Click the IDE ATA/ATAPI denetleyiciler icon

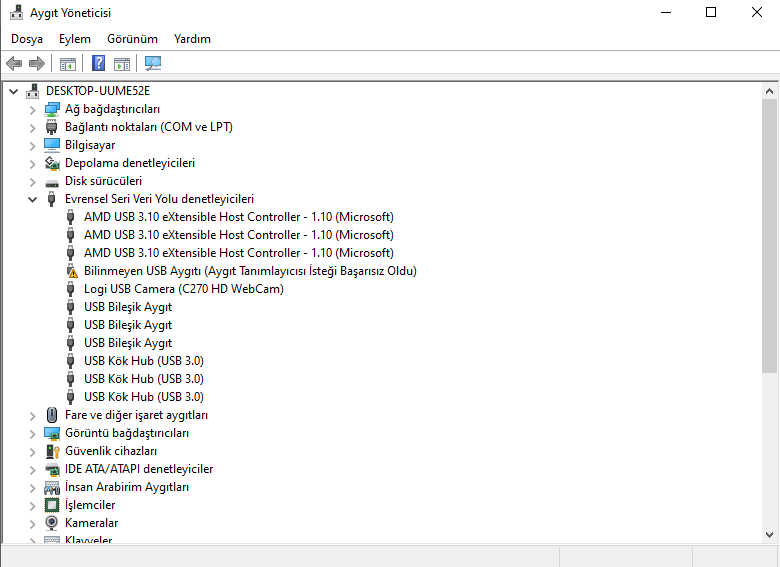point(52,469)
